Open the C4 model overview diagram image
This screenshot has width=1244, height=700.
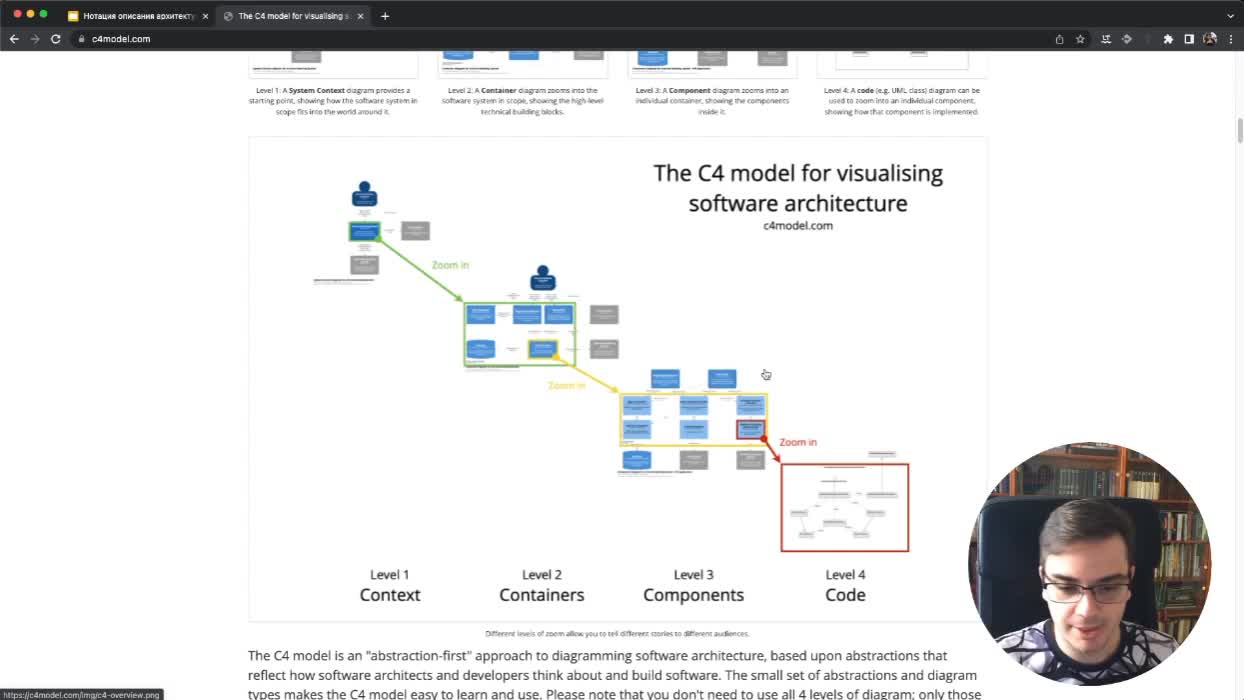(x=618, y=378)
